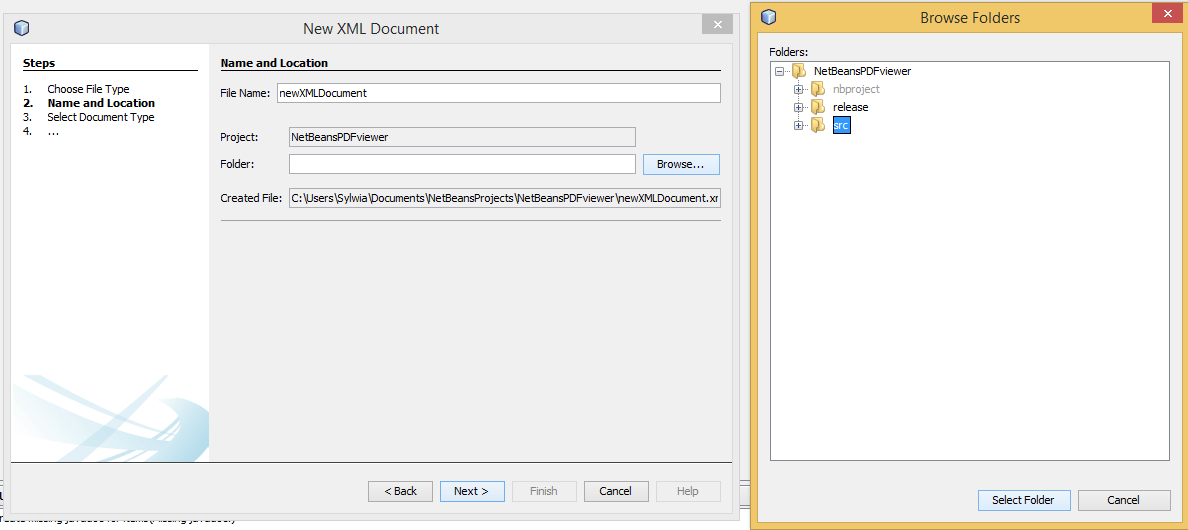Expand the src folder node
The width and height of the screenshot is (1188, 530).
(798, 125)
